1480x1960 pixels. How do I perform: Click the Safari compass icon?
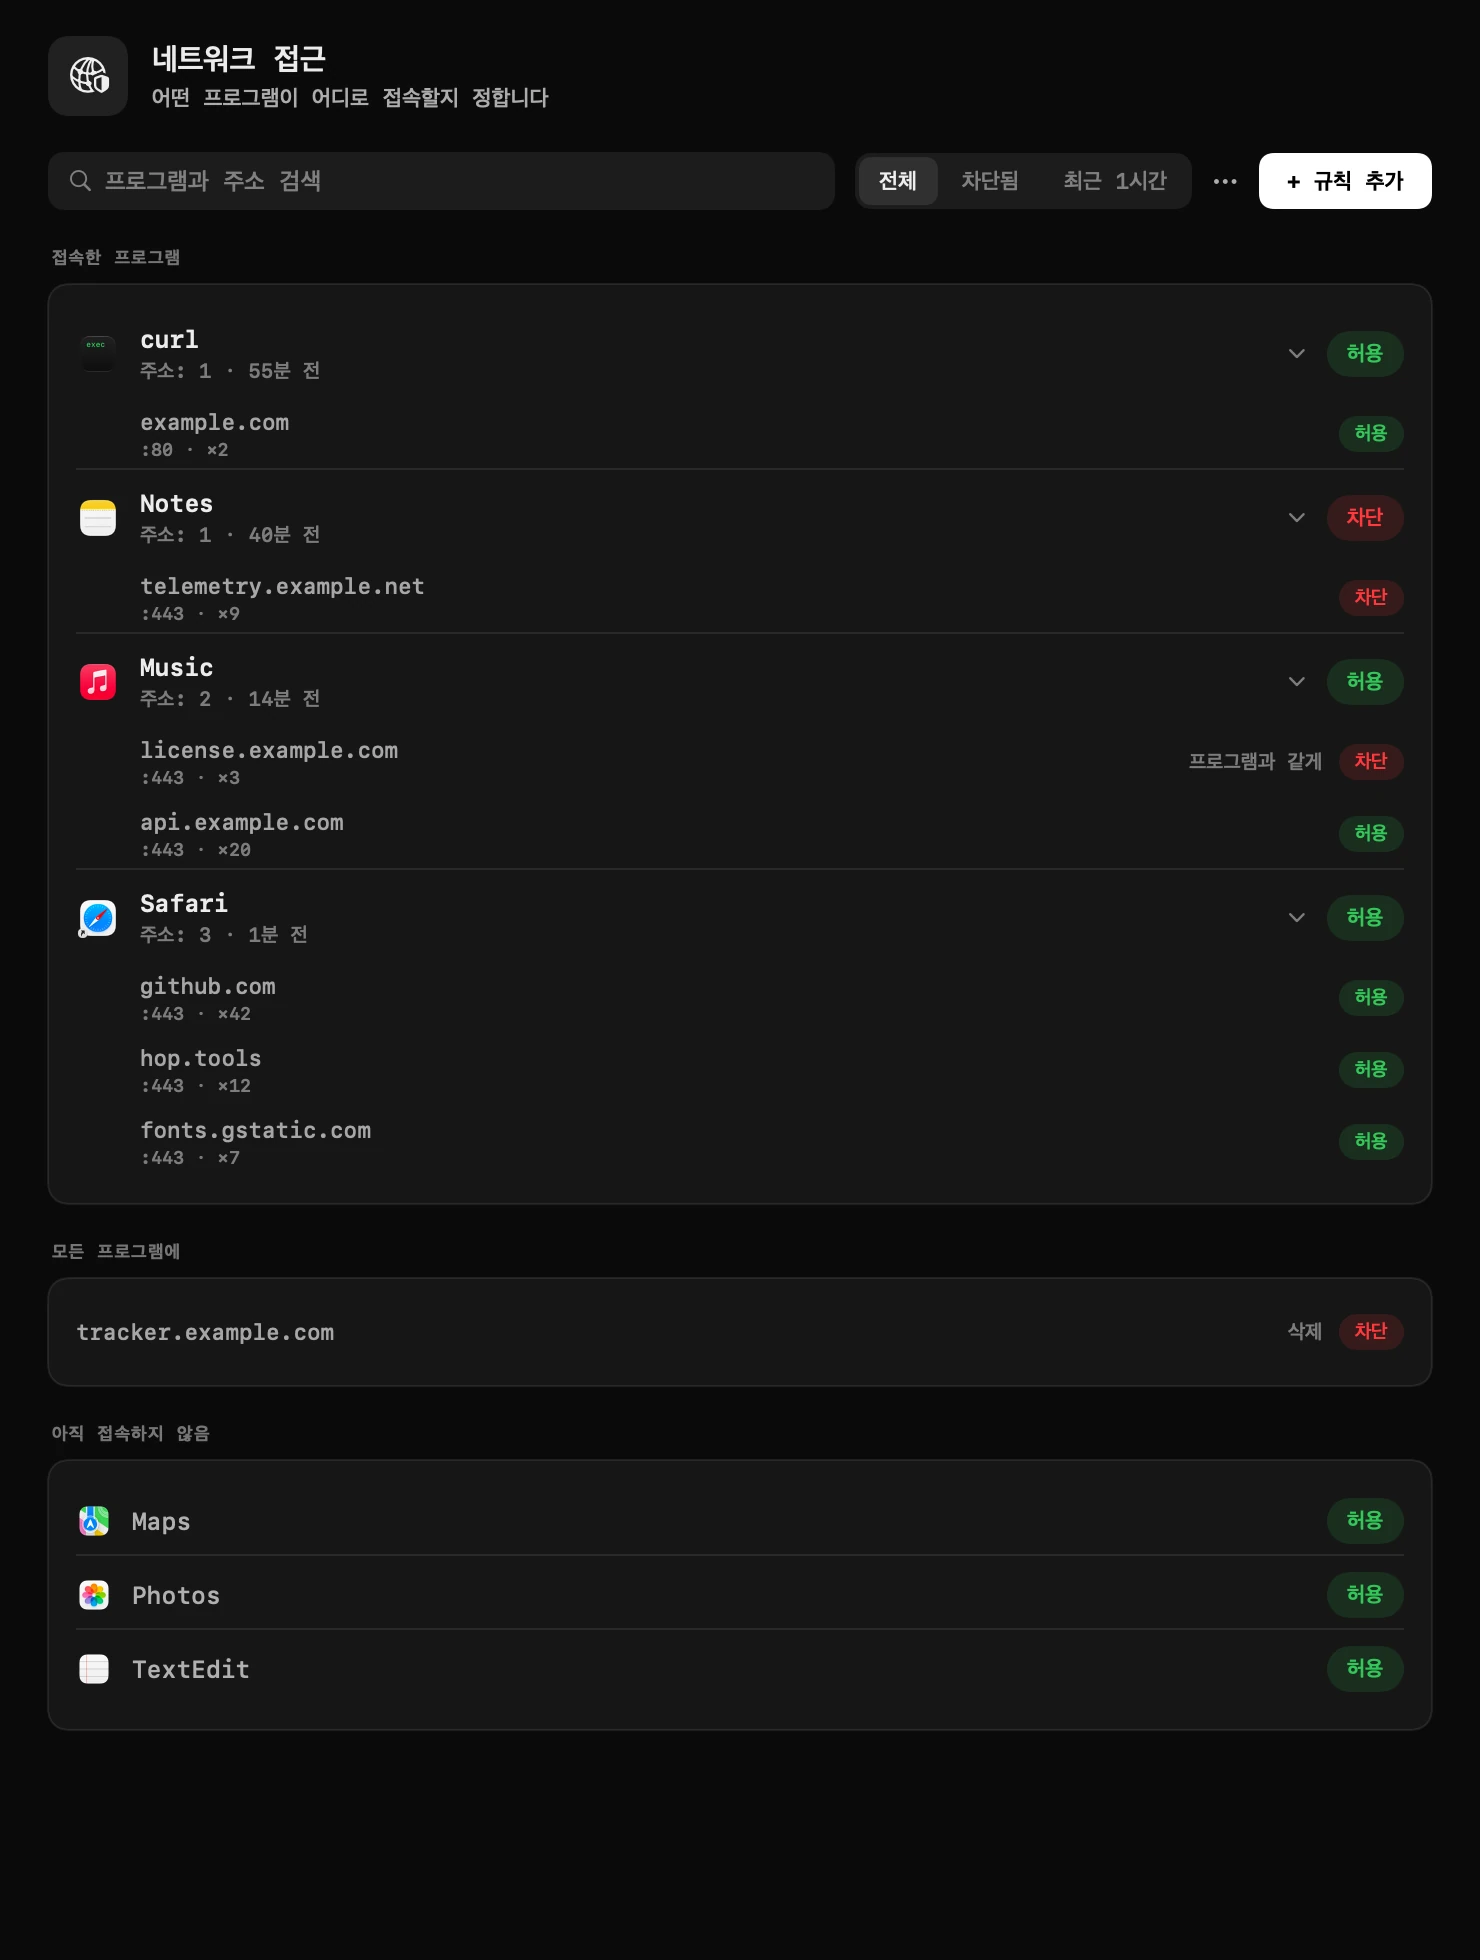[97, 918]
